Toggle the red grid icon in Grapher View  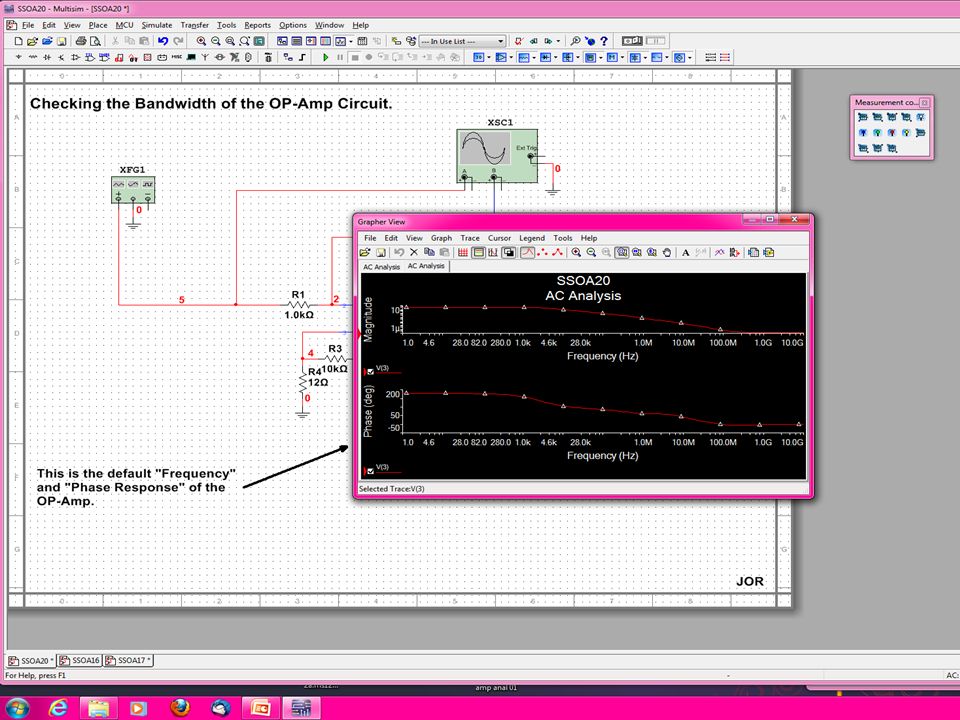463,252
